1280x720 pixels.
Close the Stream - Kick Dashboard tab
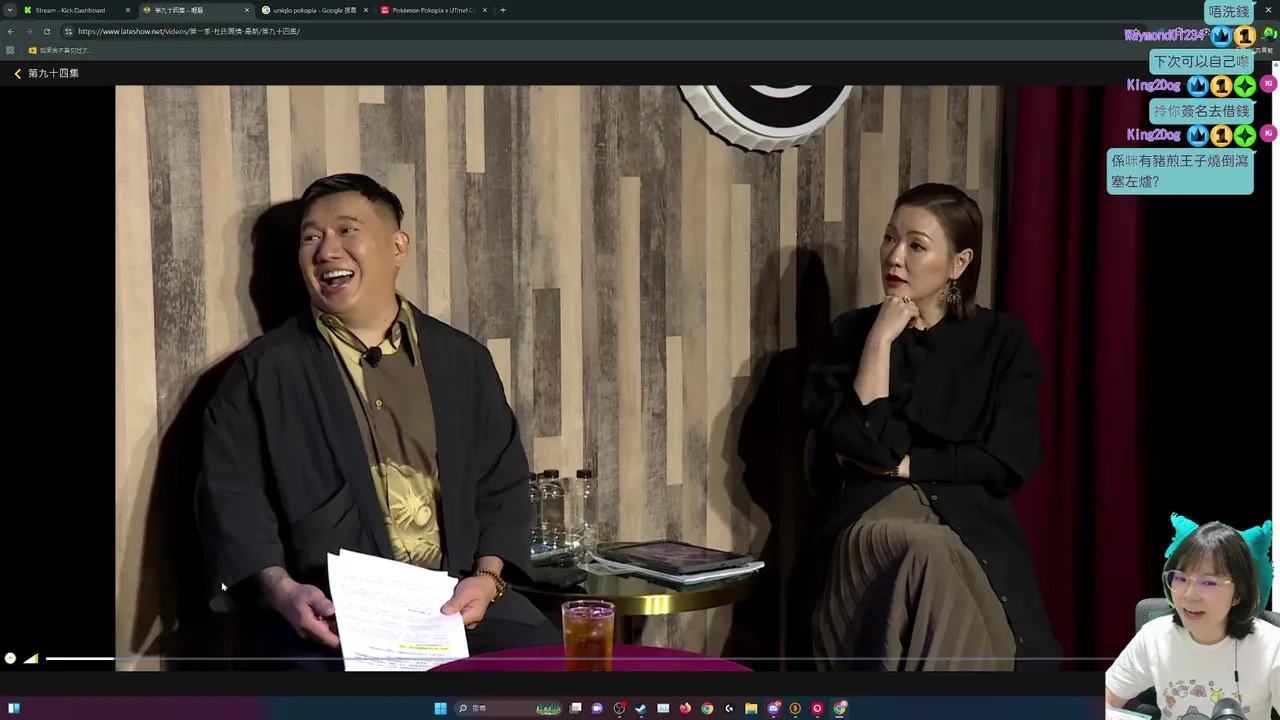pyautogui.click(x=127, y=10)
